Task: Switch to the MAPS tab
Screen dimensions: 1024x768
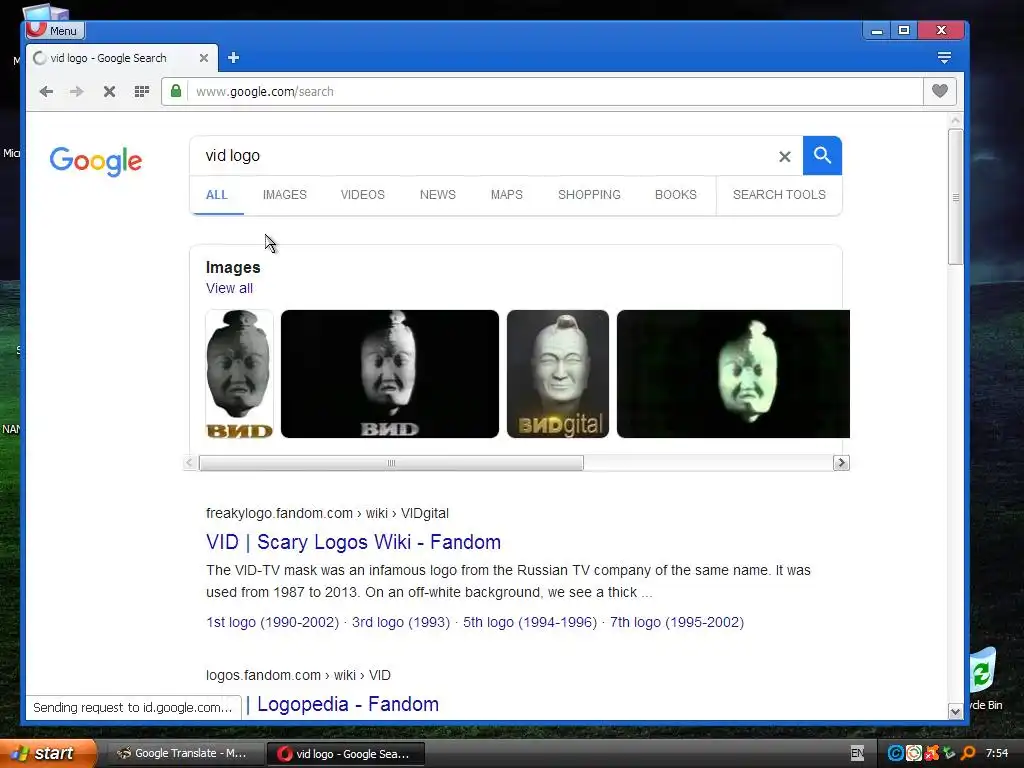Action: [x=507, y=195]
